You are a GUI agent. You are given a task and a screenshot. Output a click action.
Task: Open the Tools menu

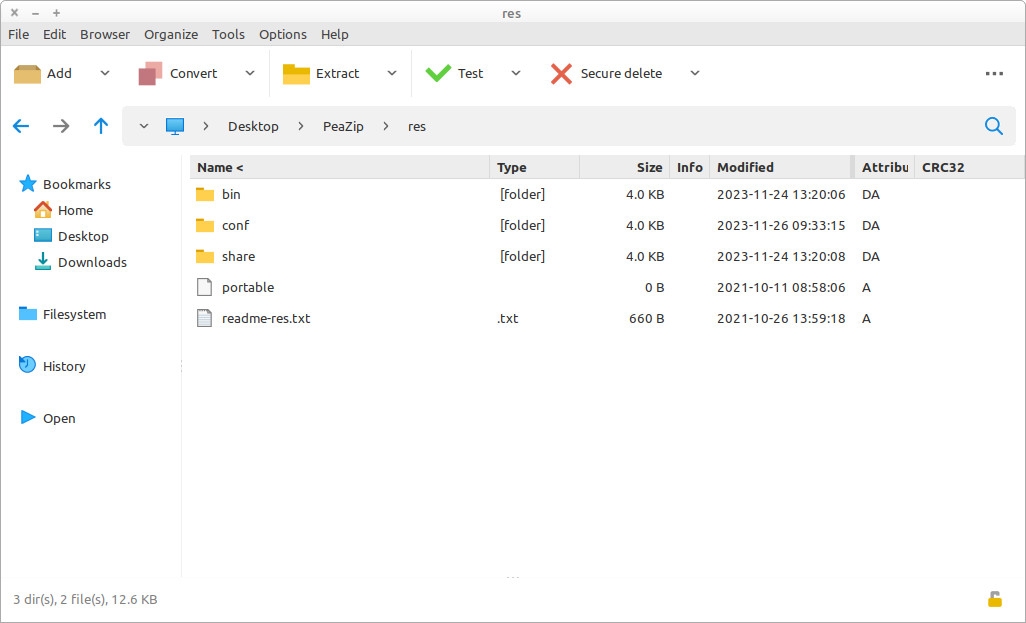[x=228, y=34]
